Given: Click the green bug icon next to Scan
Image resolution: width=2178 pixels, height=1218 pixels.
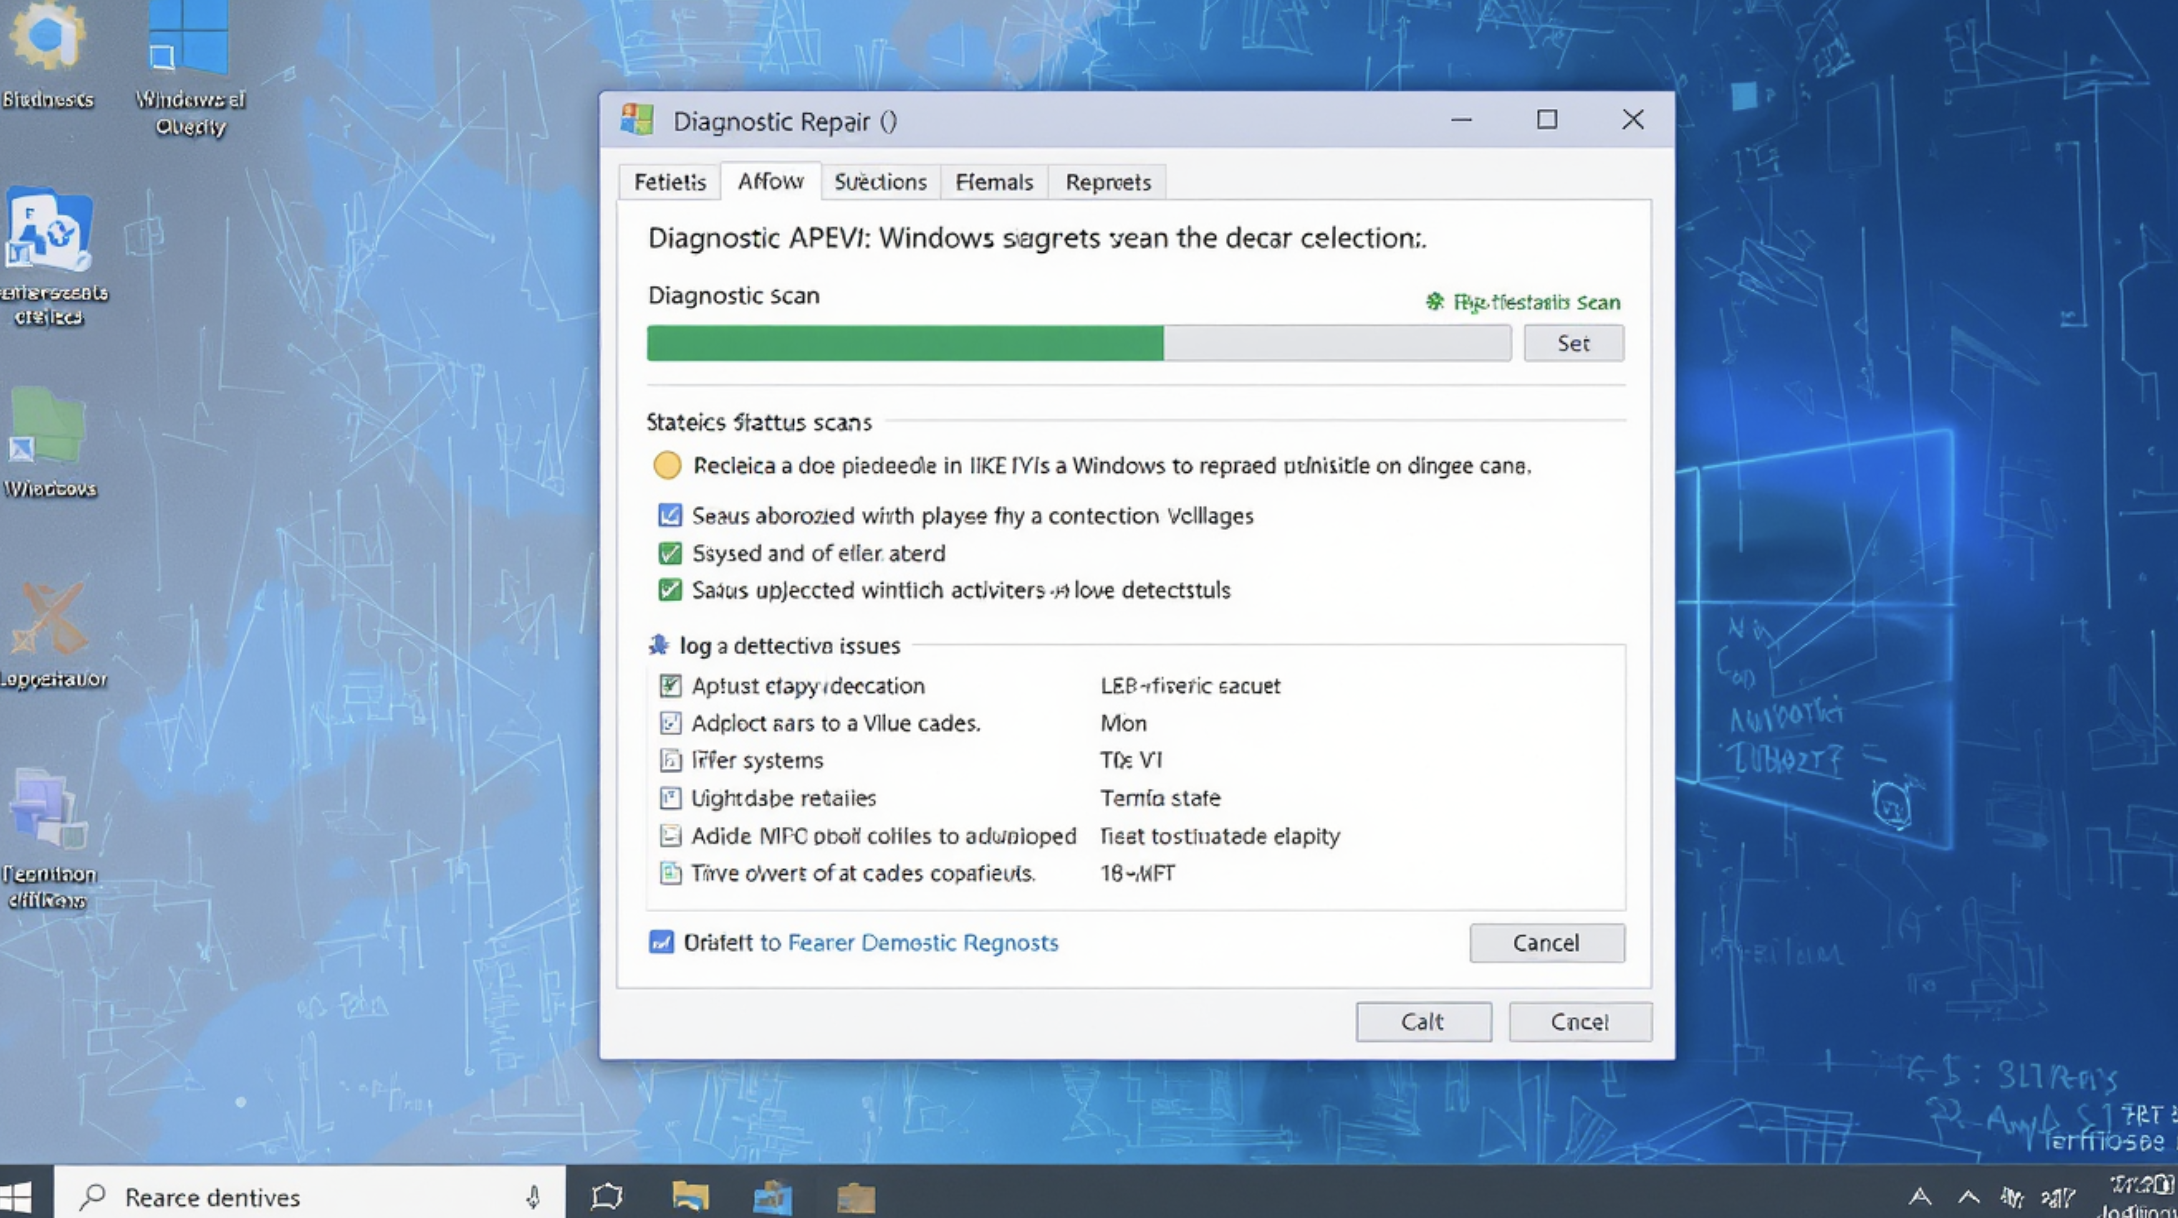Looking at the screenshot, I should [1434, 301].
